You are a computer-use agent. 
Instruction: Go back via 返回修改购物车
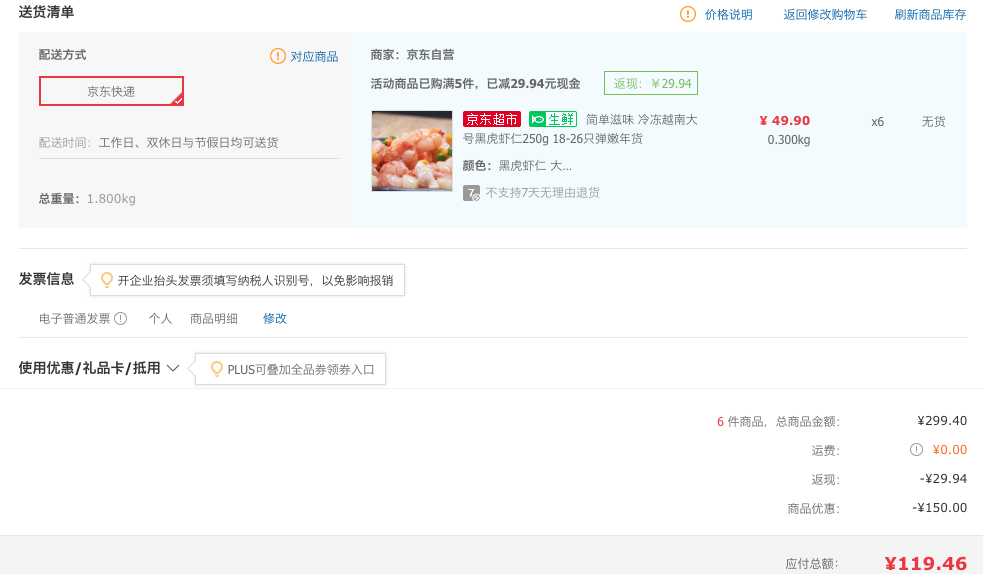[825, 14]
